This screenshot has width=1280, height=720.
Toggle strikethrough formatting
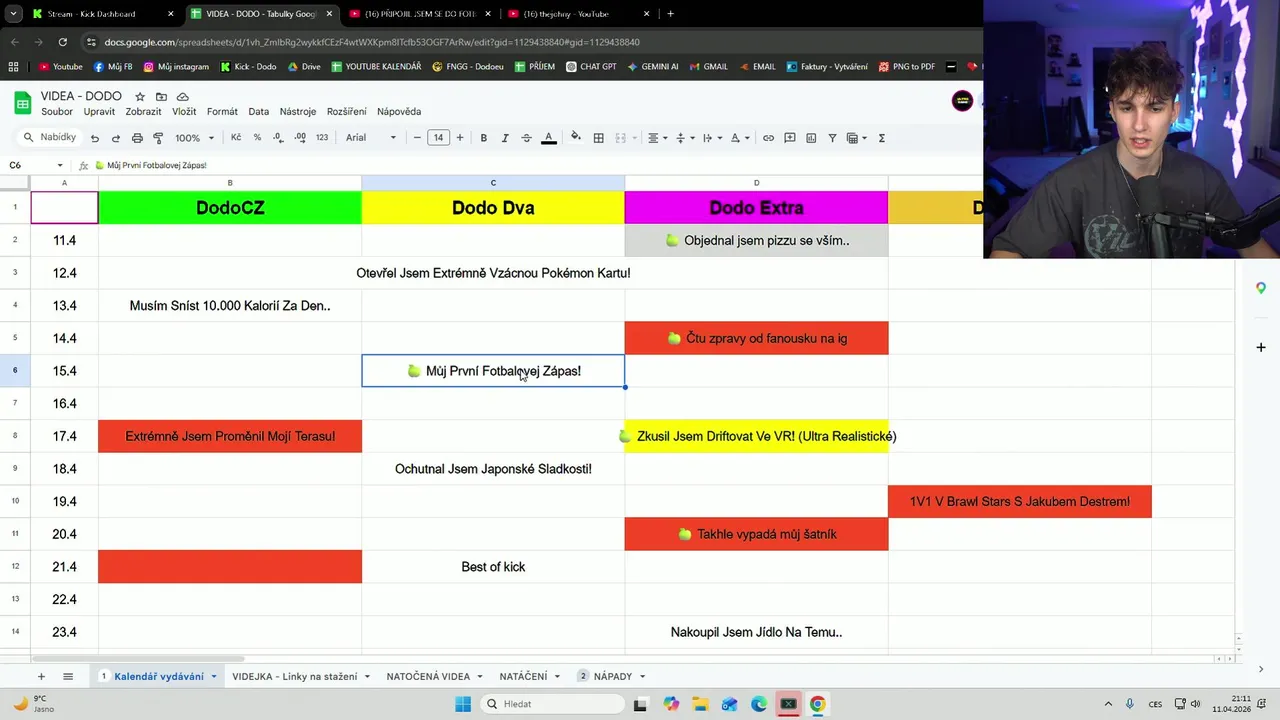(526, 138)
